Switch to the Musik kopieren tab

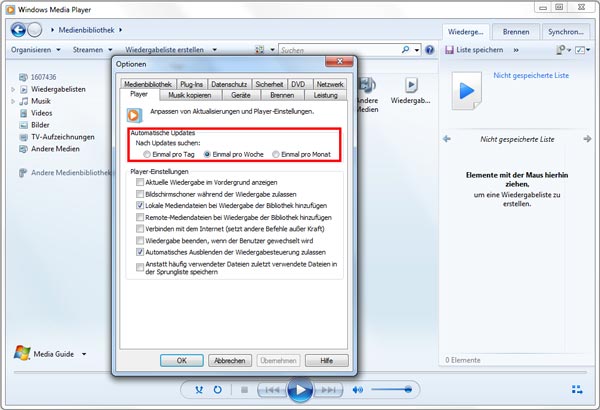click(x=190, y=95)
